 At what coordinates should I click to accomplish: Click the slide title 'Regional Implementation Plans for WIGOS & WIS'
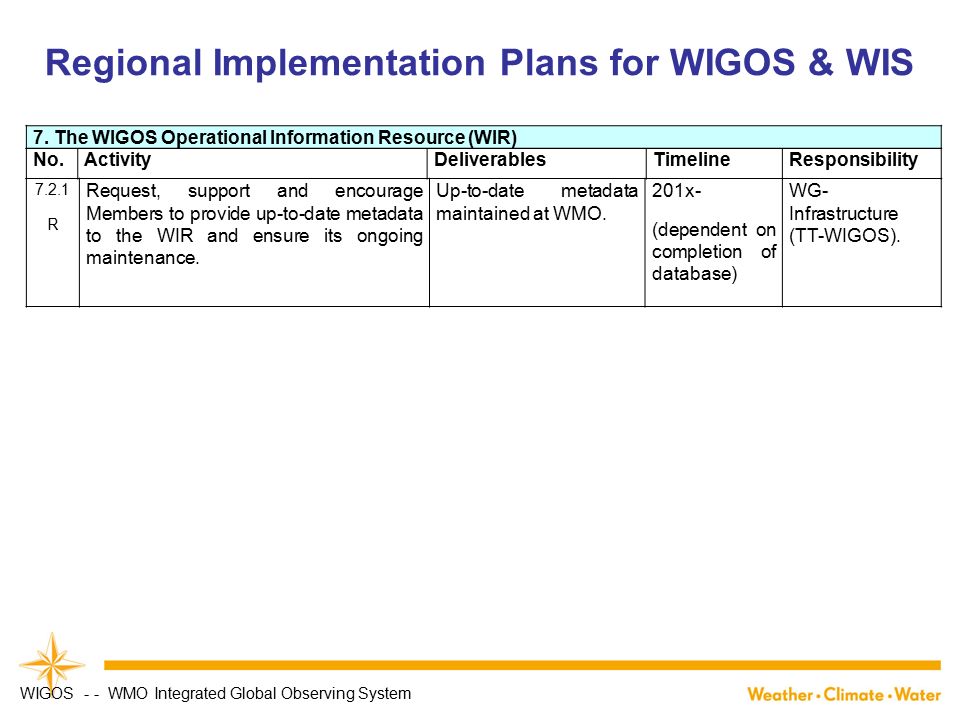479,62
